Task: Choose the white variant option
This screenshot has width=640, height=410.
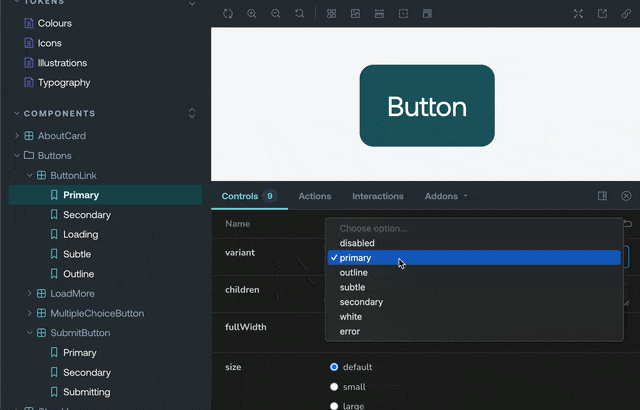Action: click(474, 317)
